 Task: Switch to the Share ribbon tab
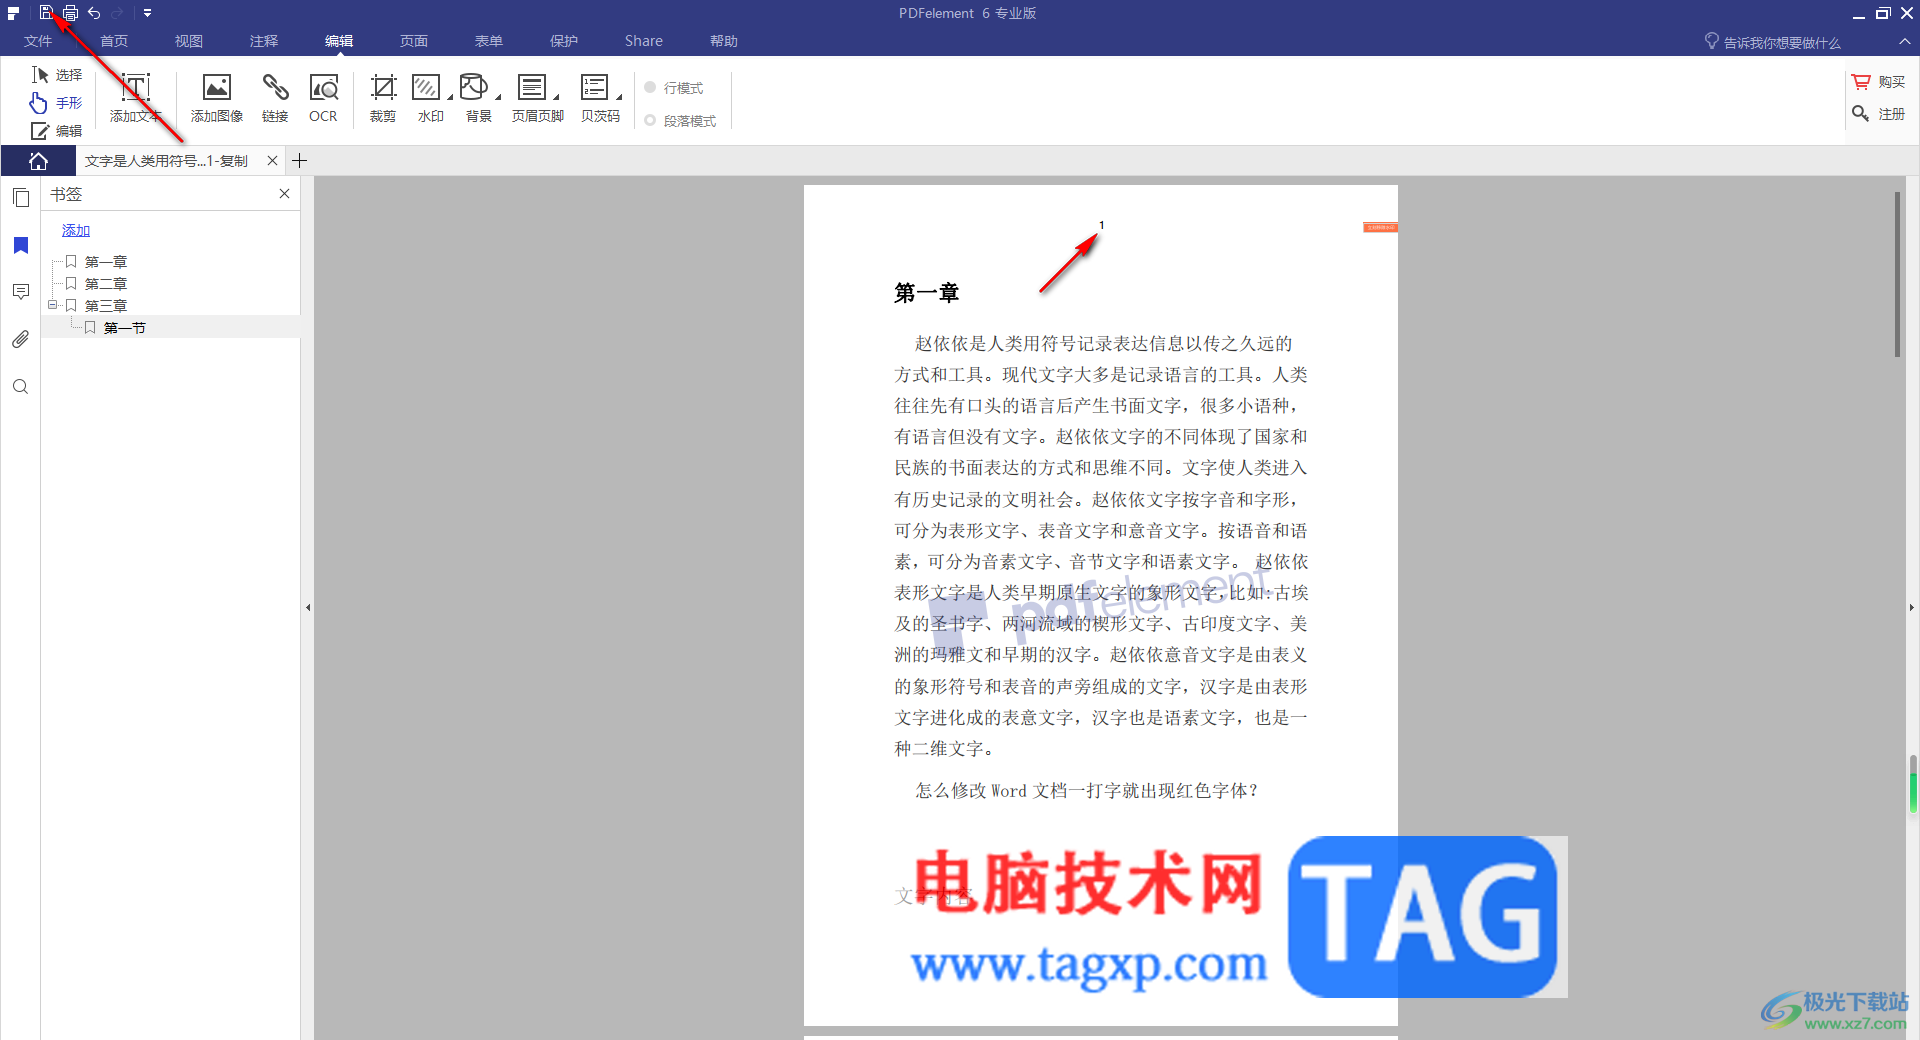[644, 41]
